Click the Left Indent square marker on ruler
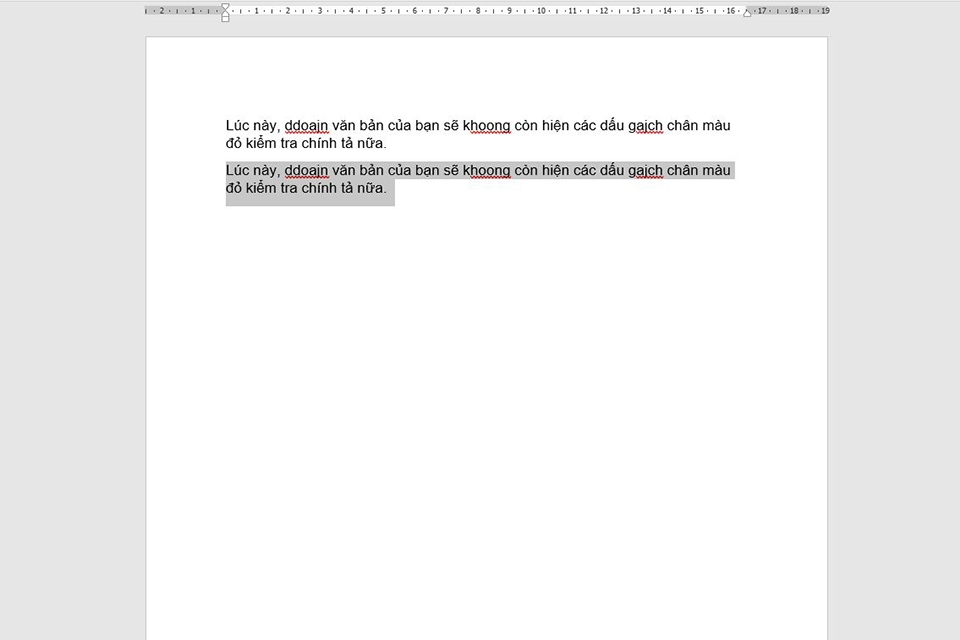Image resolution: width=960 pixels, height=640 pixels. coord(225,19)
